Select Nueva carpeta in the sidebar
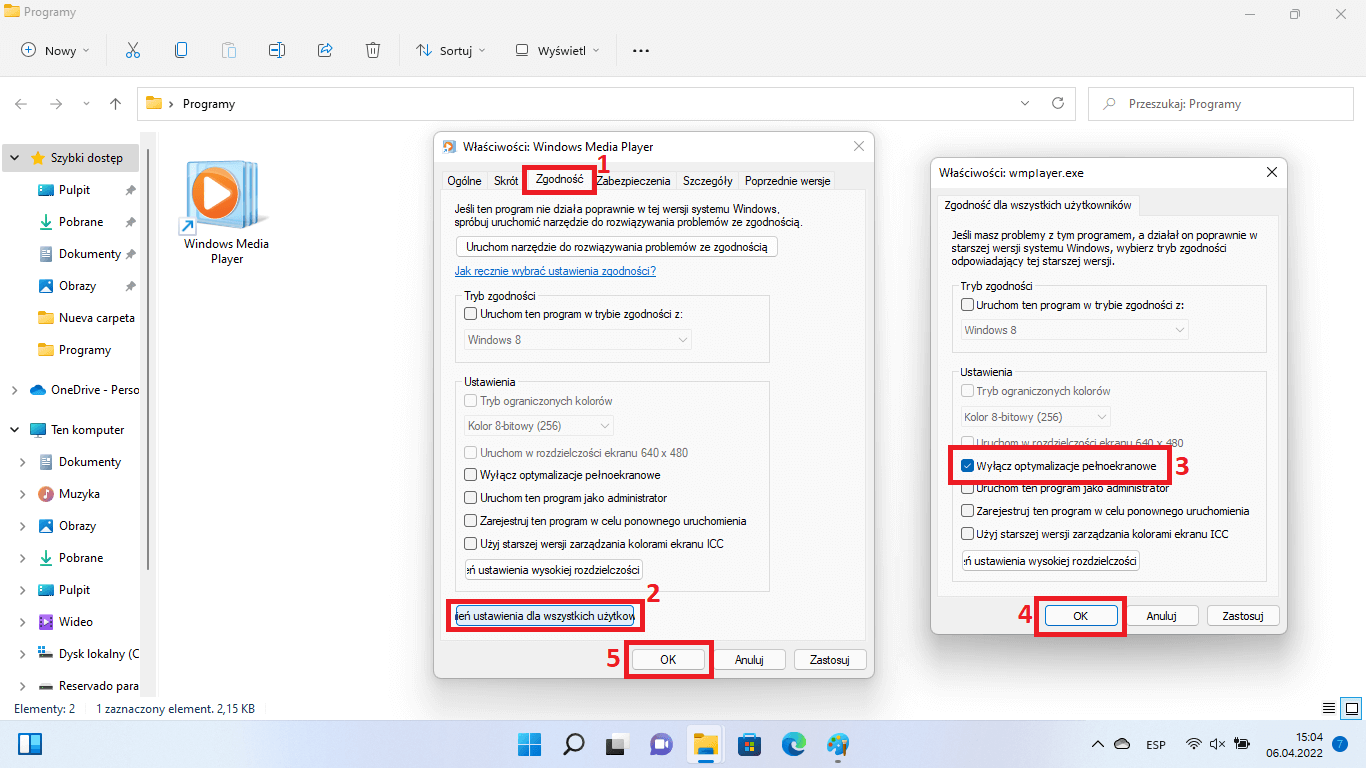The image size is (1366, 768). (85, 318)
